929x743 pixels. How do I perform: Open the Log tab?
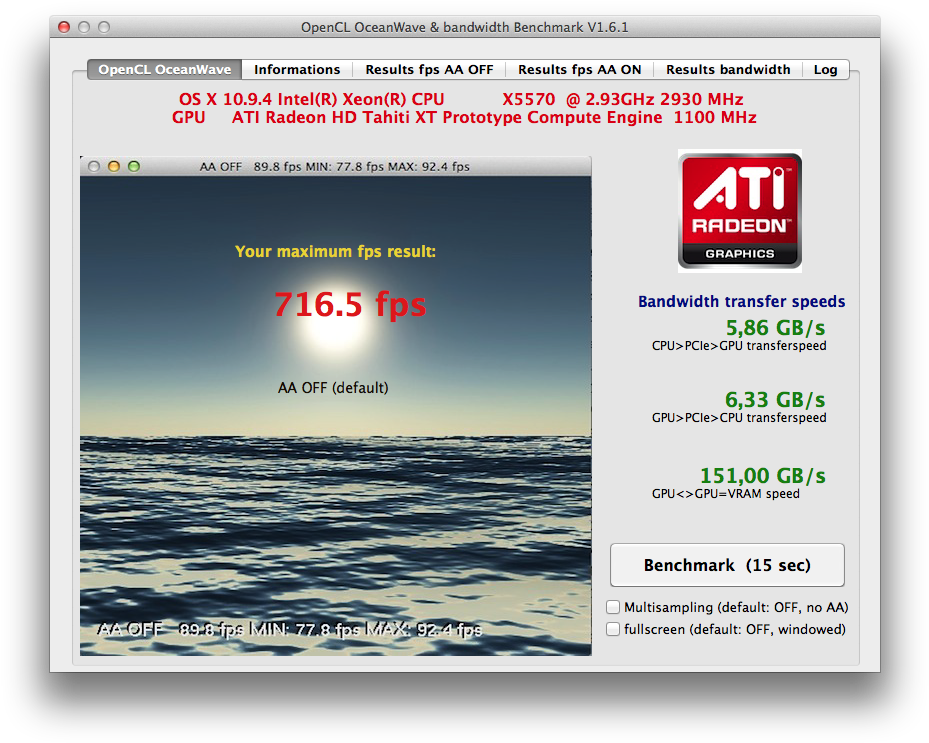(825, 69)
